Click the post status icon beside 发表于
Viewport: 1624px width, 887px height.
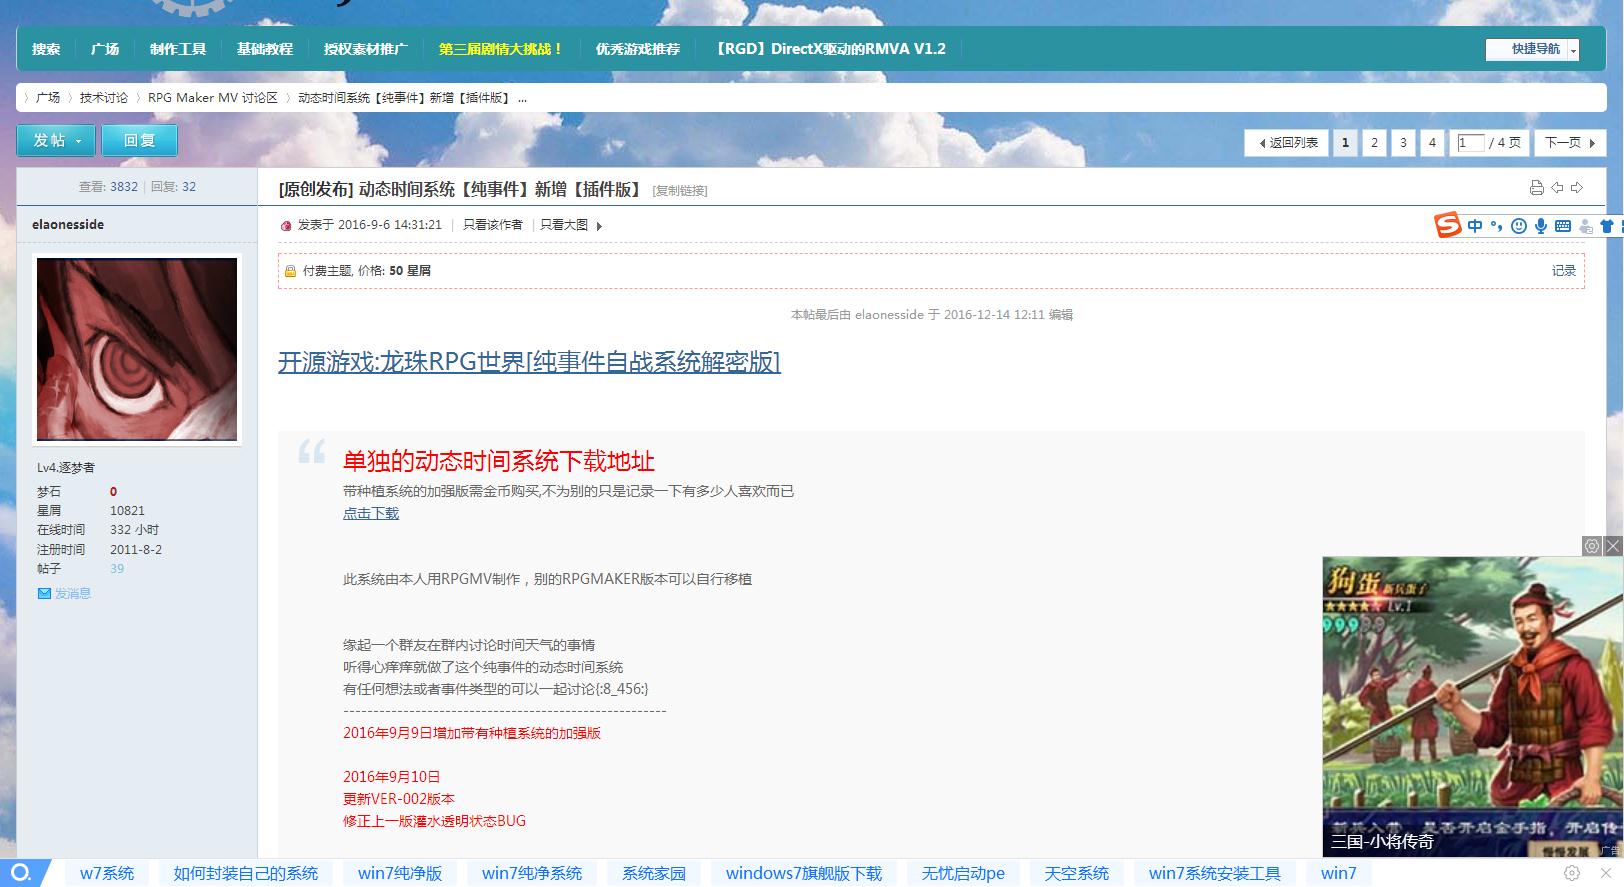point(286,226)
